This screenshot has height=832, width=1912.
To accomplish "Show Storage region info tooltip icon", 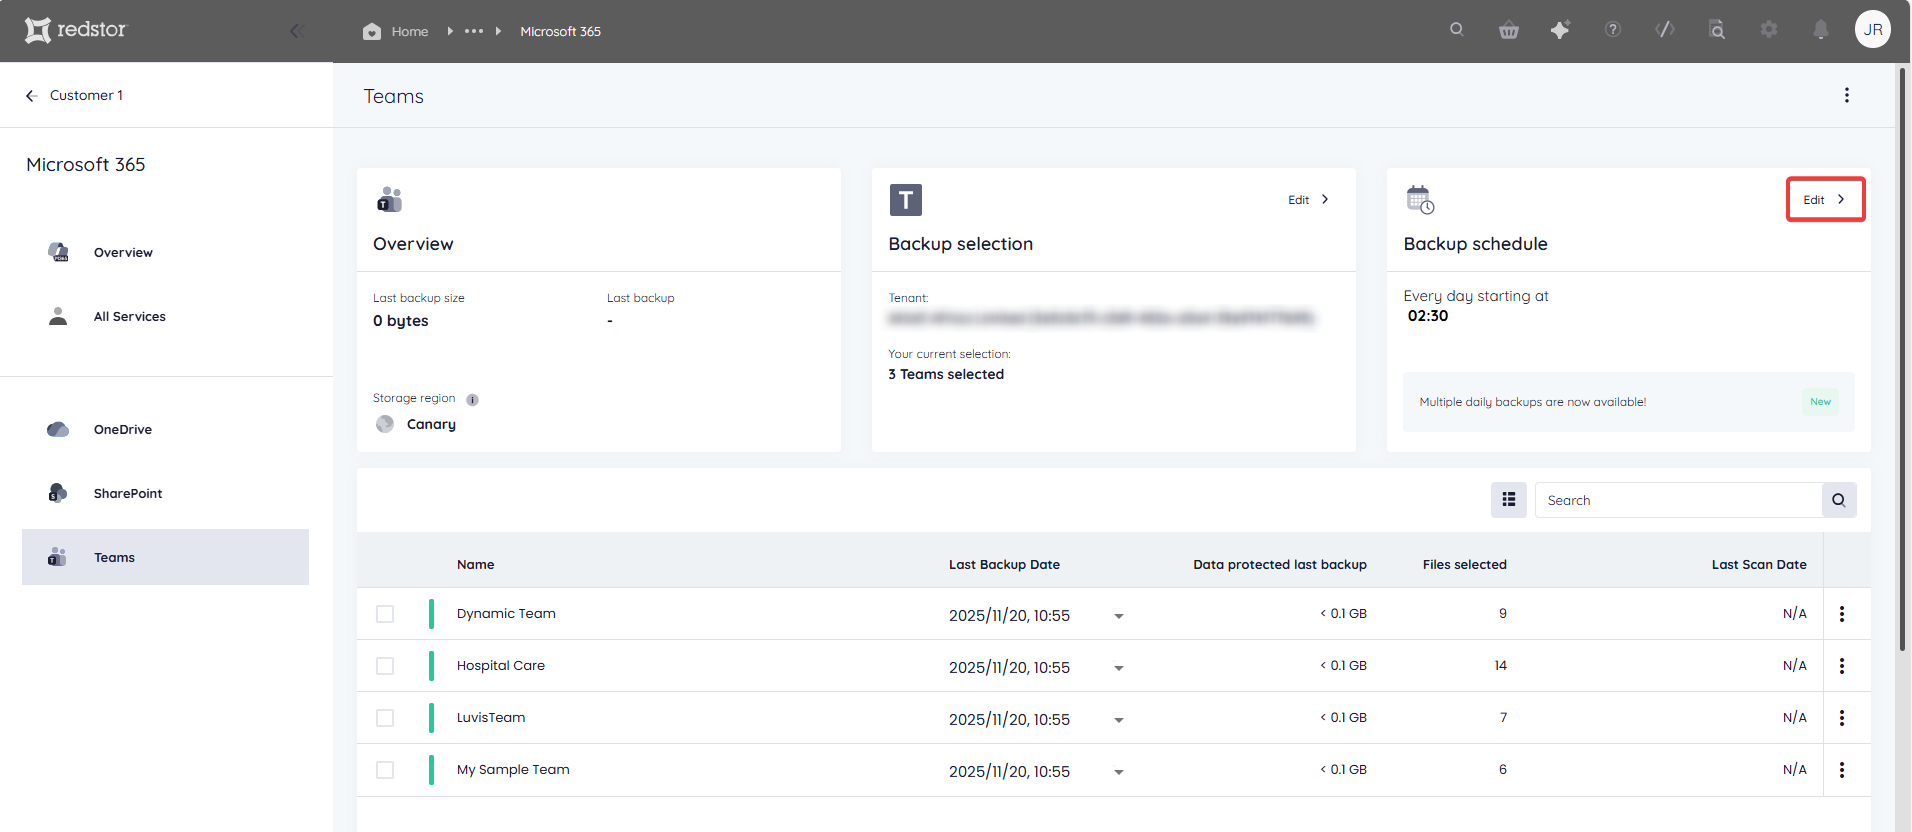I will point(473,399).
